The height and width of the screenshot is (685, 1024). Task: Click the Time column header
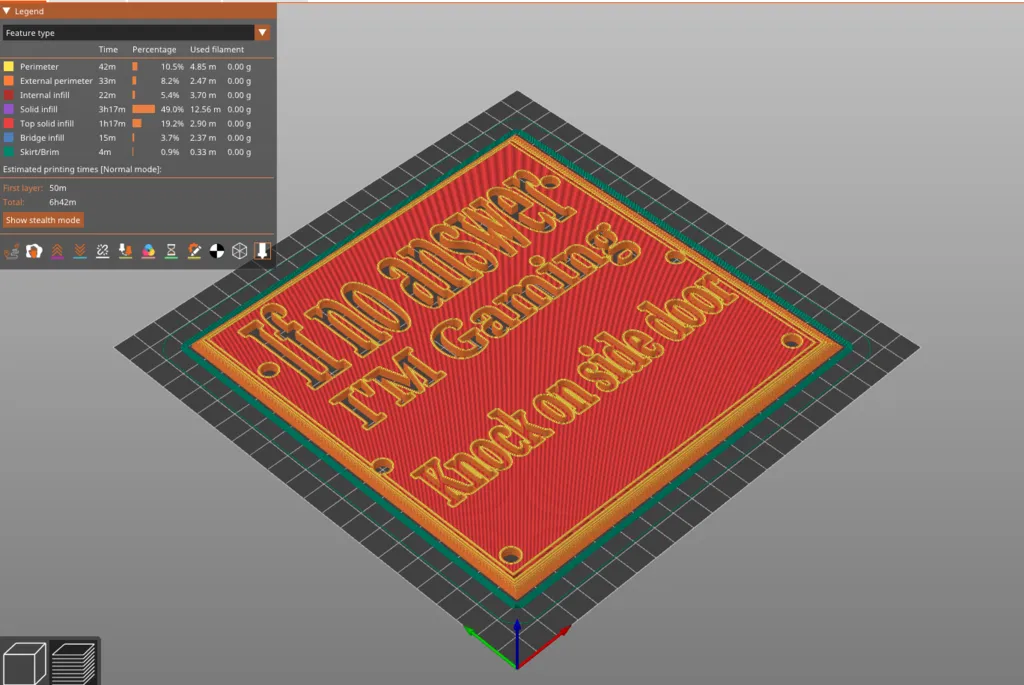point(108,50)
